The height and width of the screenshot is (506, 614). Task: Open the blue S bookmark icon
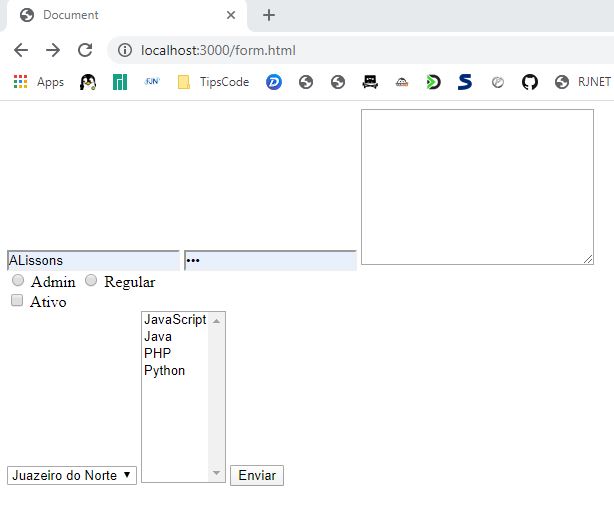465,82
